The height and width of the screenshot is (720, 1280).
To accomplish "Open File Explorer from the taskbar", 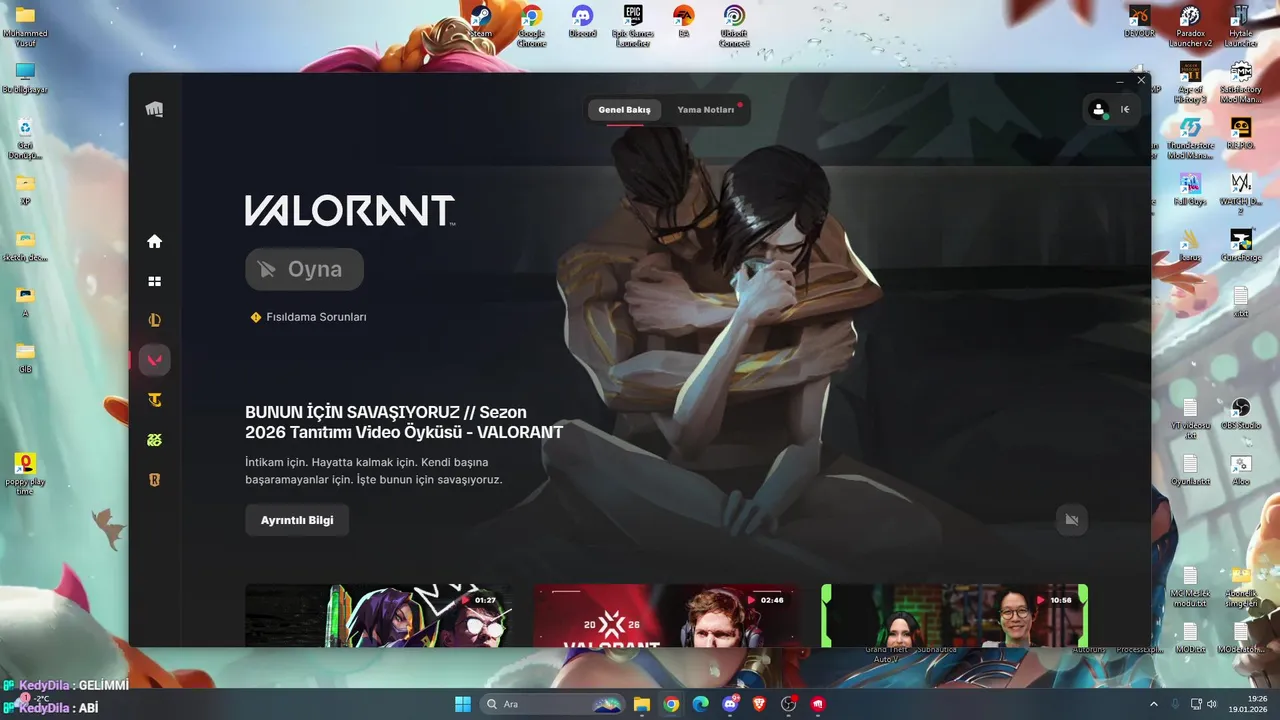I will tap(641, 704).
